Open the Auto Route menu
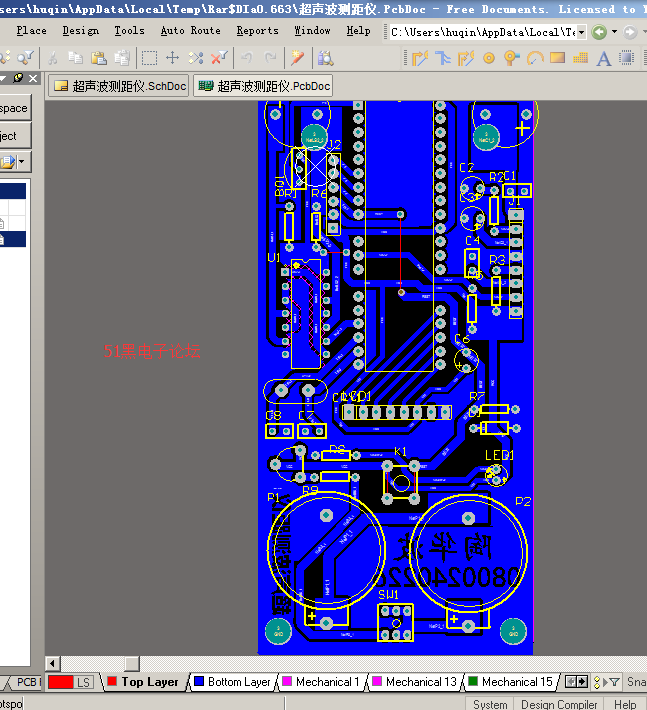647x710 pixels. [x=190, y=31]
